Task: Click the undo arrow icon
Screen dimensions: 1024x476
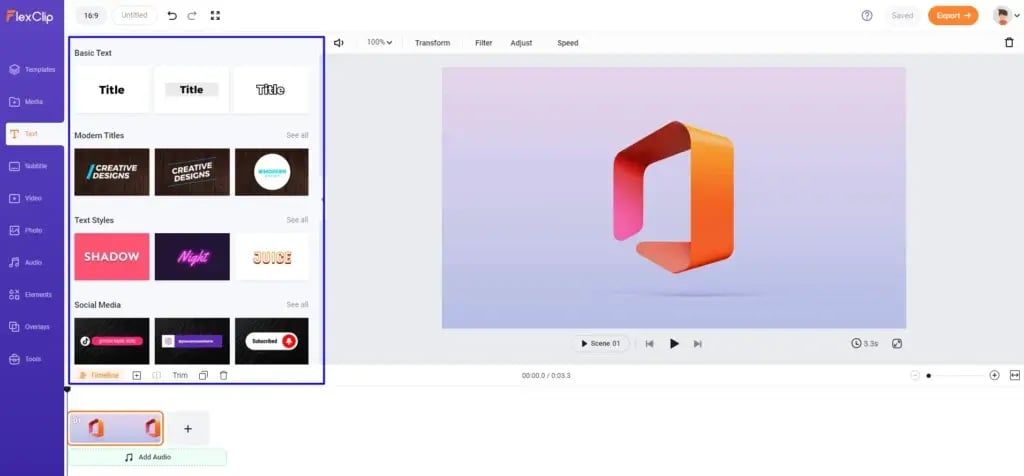Action: [172, 16]
